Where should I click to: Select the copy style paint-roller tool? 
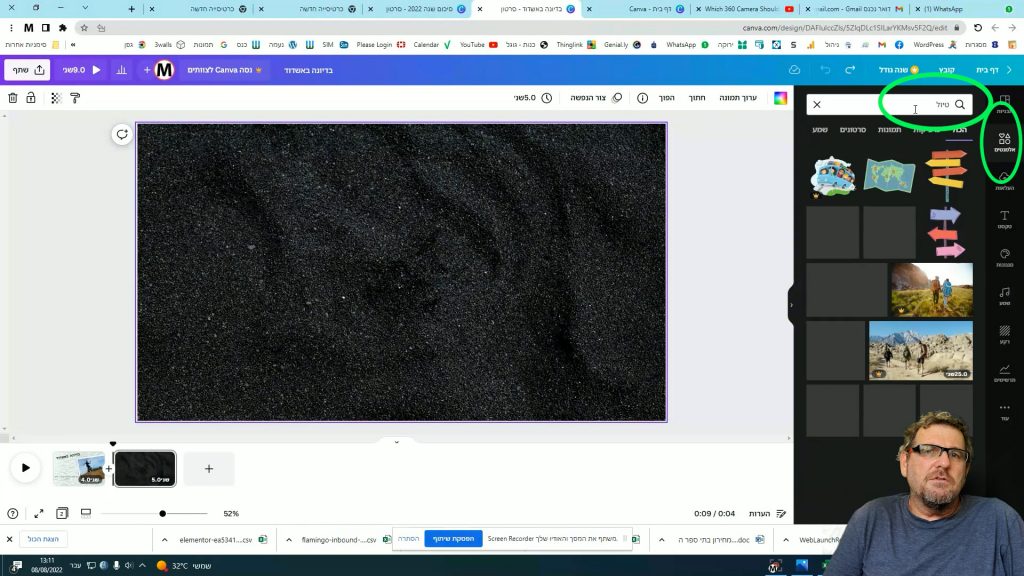[x=75, y=98]
